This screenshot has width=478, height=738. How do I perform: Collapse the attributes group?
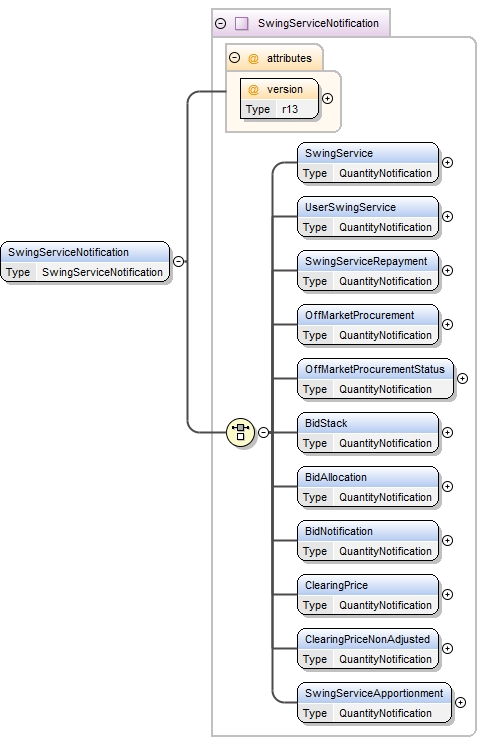click(x=234, y=57)
